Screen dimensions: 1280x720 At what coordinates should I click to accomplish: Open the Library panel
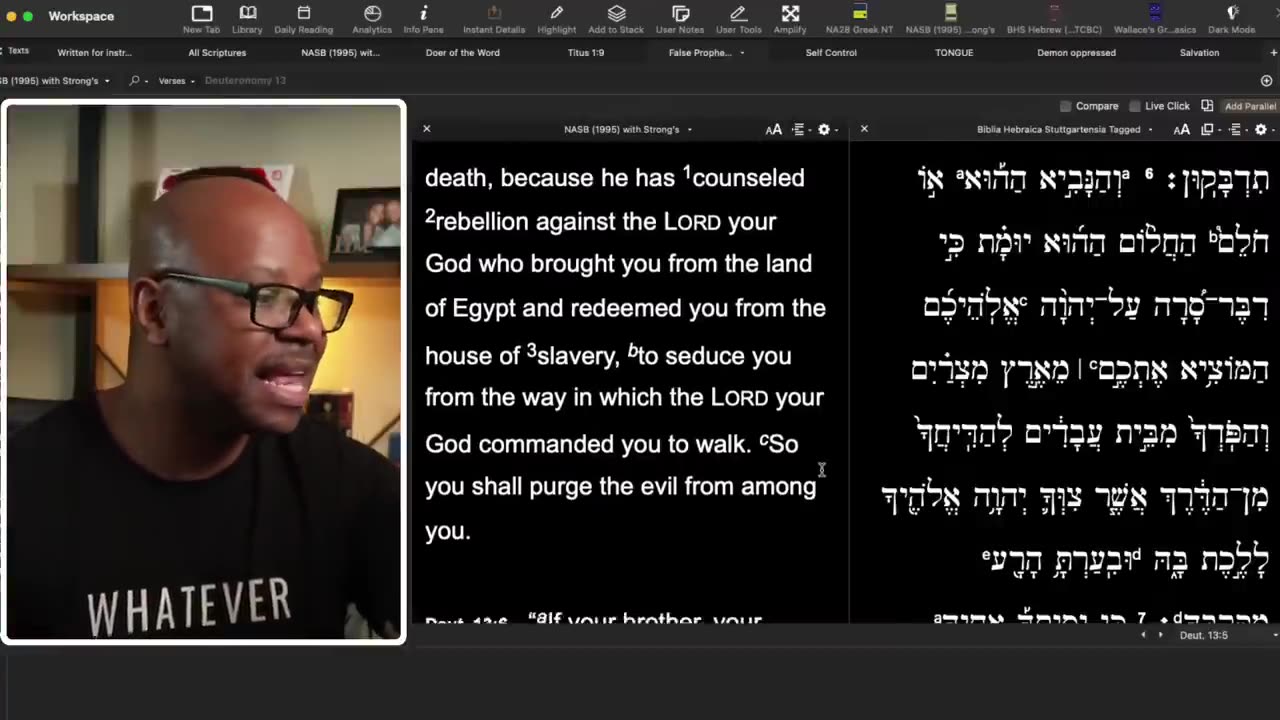(247, 18)
